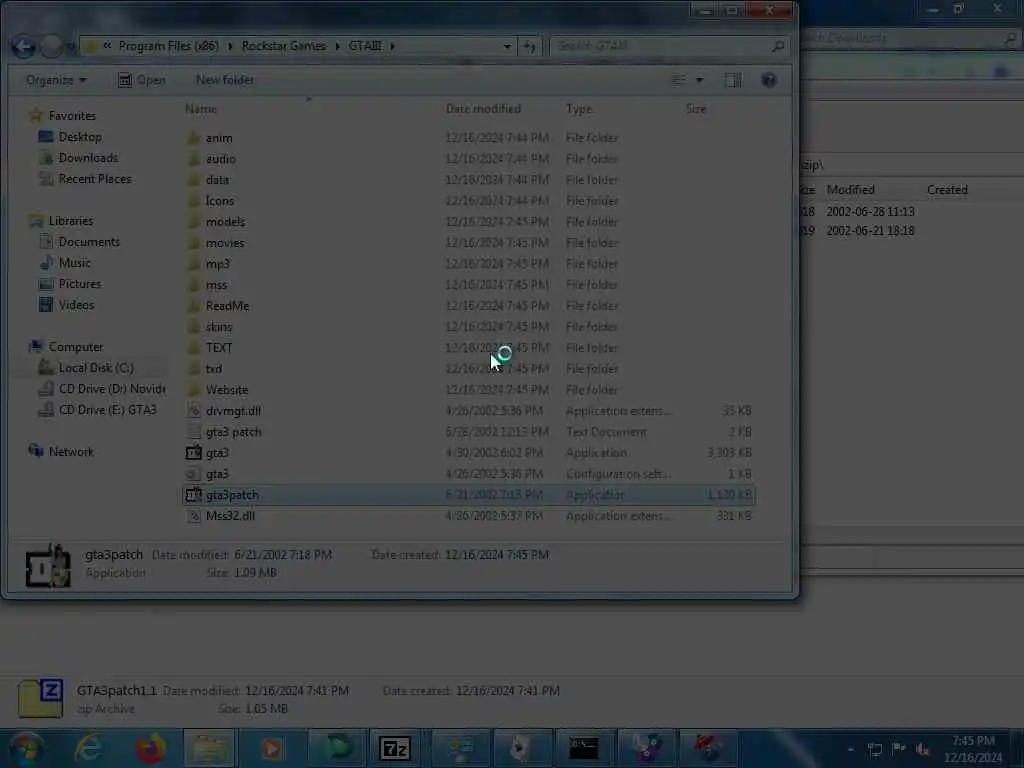Screen dimensions: 1024x768
Task: Open the help question-mark icon
Action: (769, 80)
